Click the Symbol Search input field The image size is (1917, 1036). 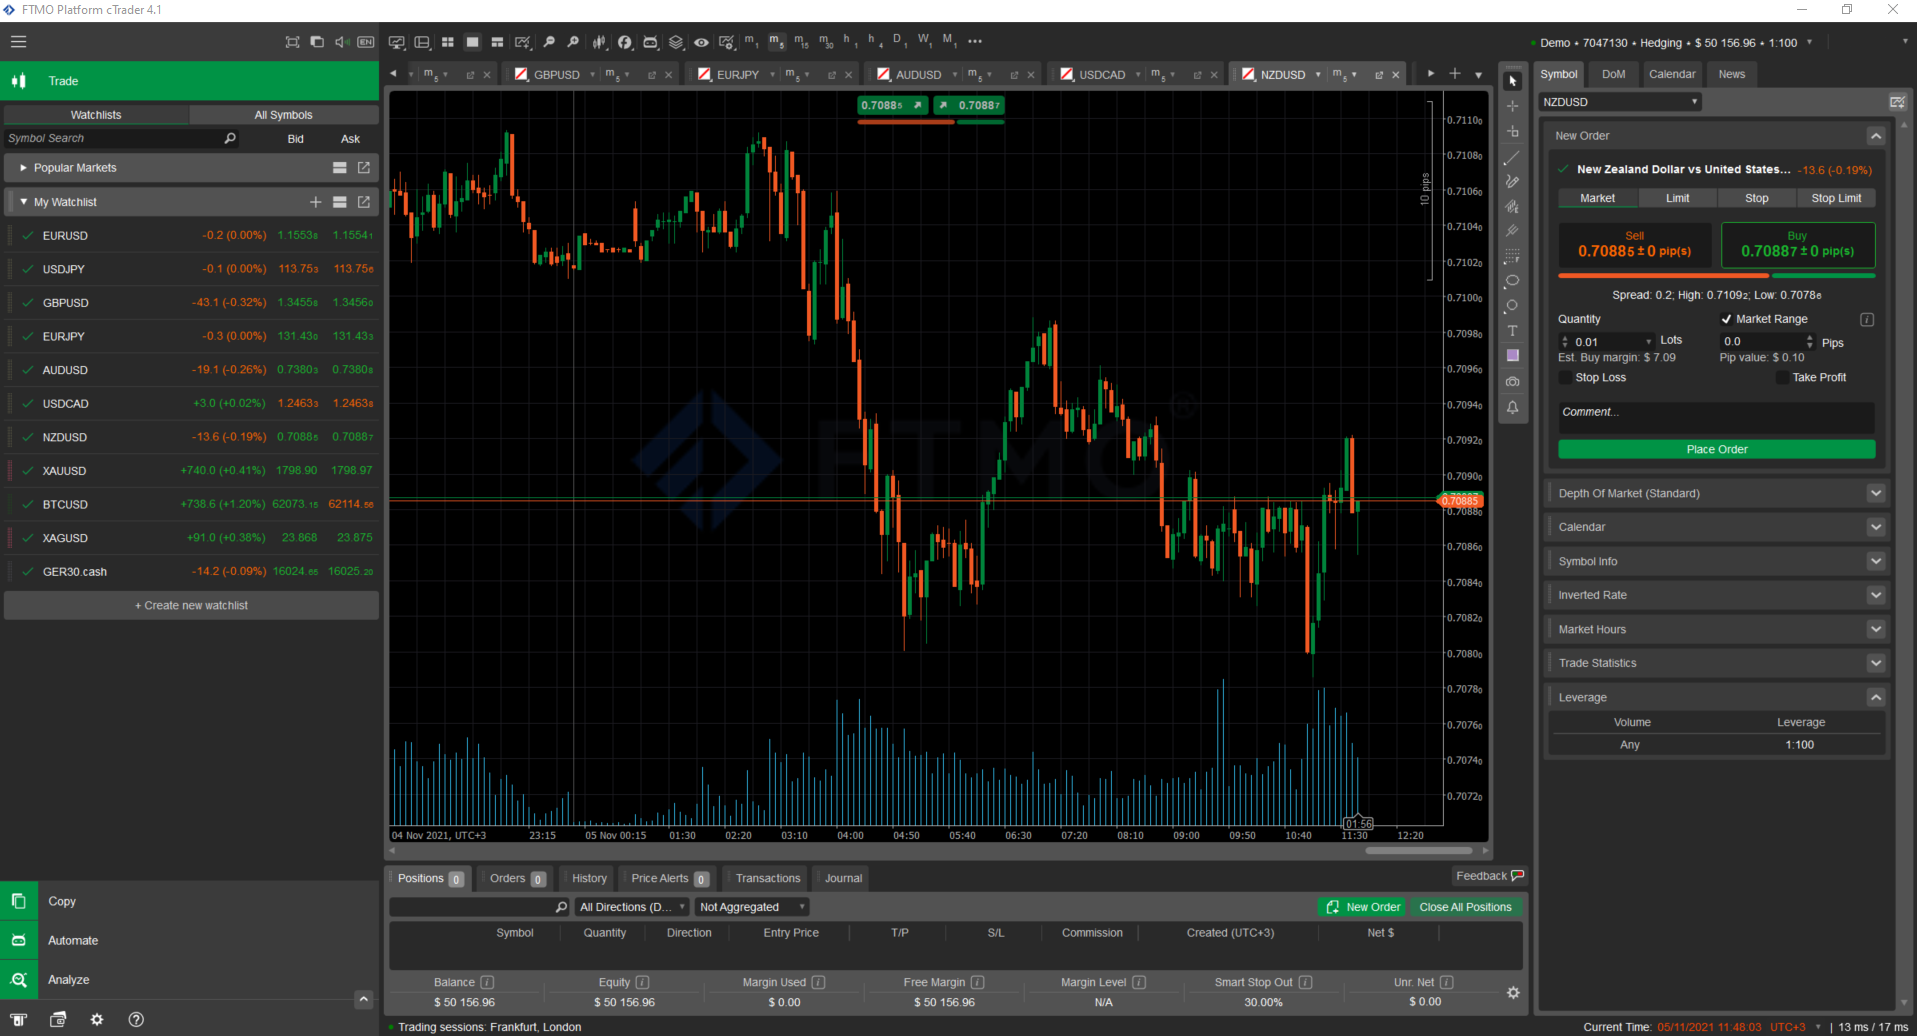(110, 137)
